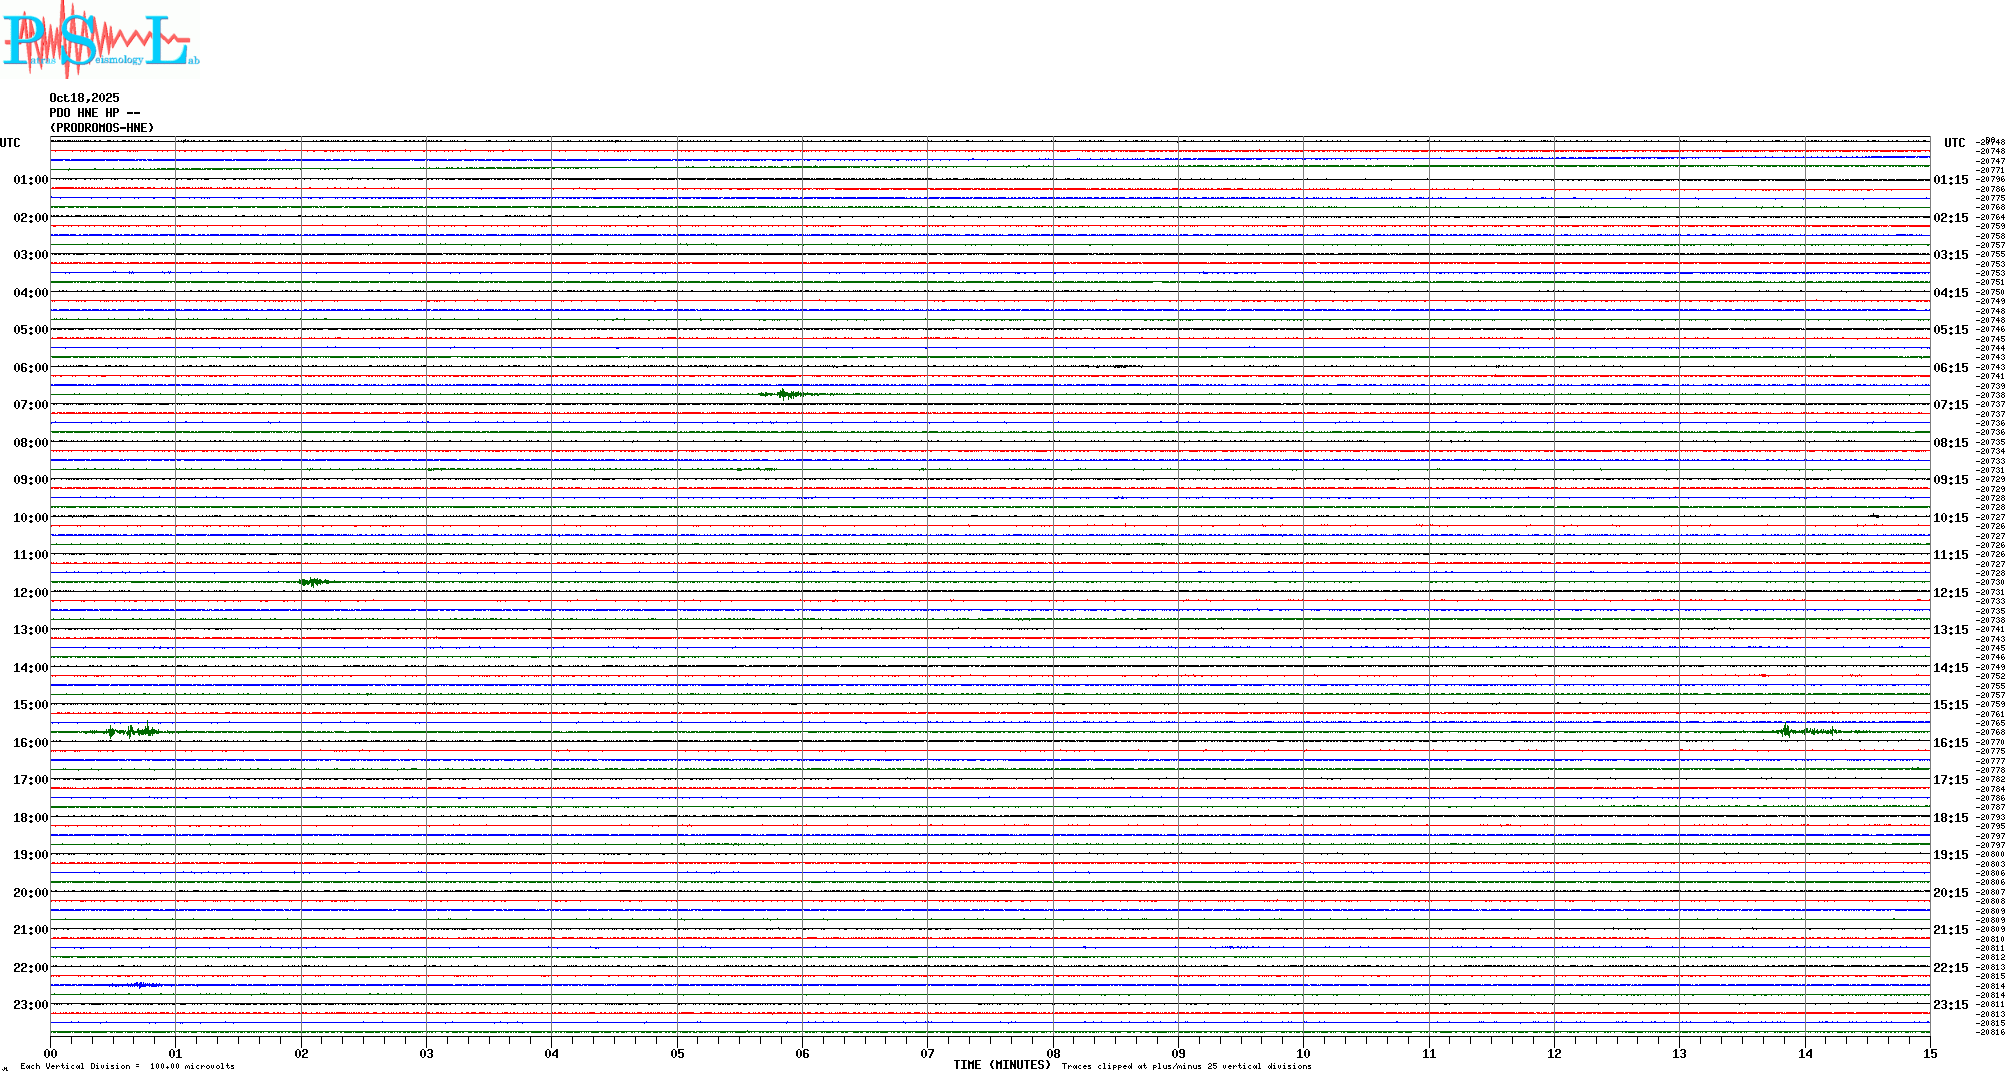Click the PSL Seismology Lab logo
This screenshot has width=2010, height=1080.
click(x=98, y=40)
